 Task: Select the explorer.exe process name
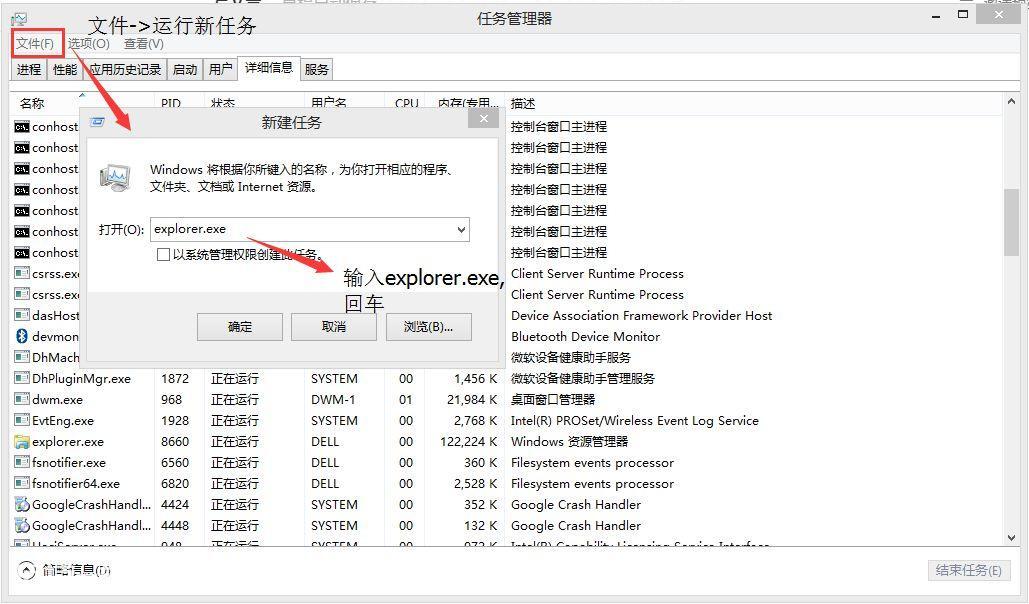[68, 441]
